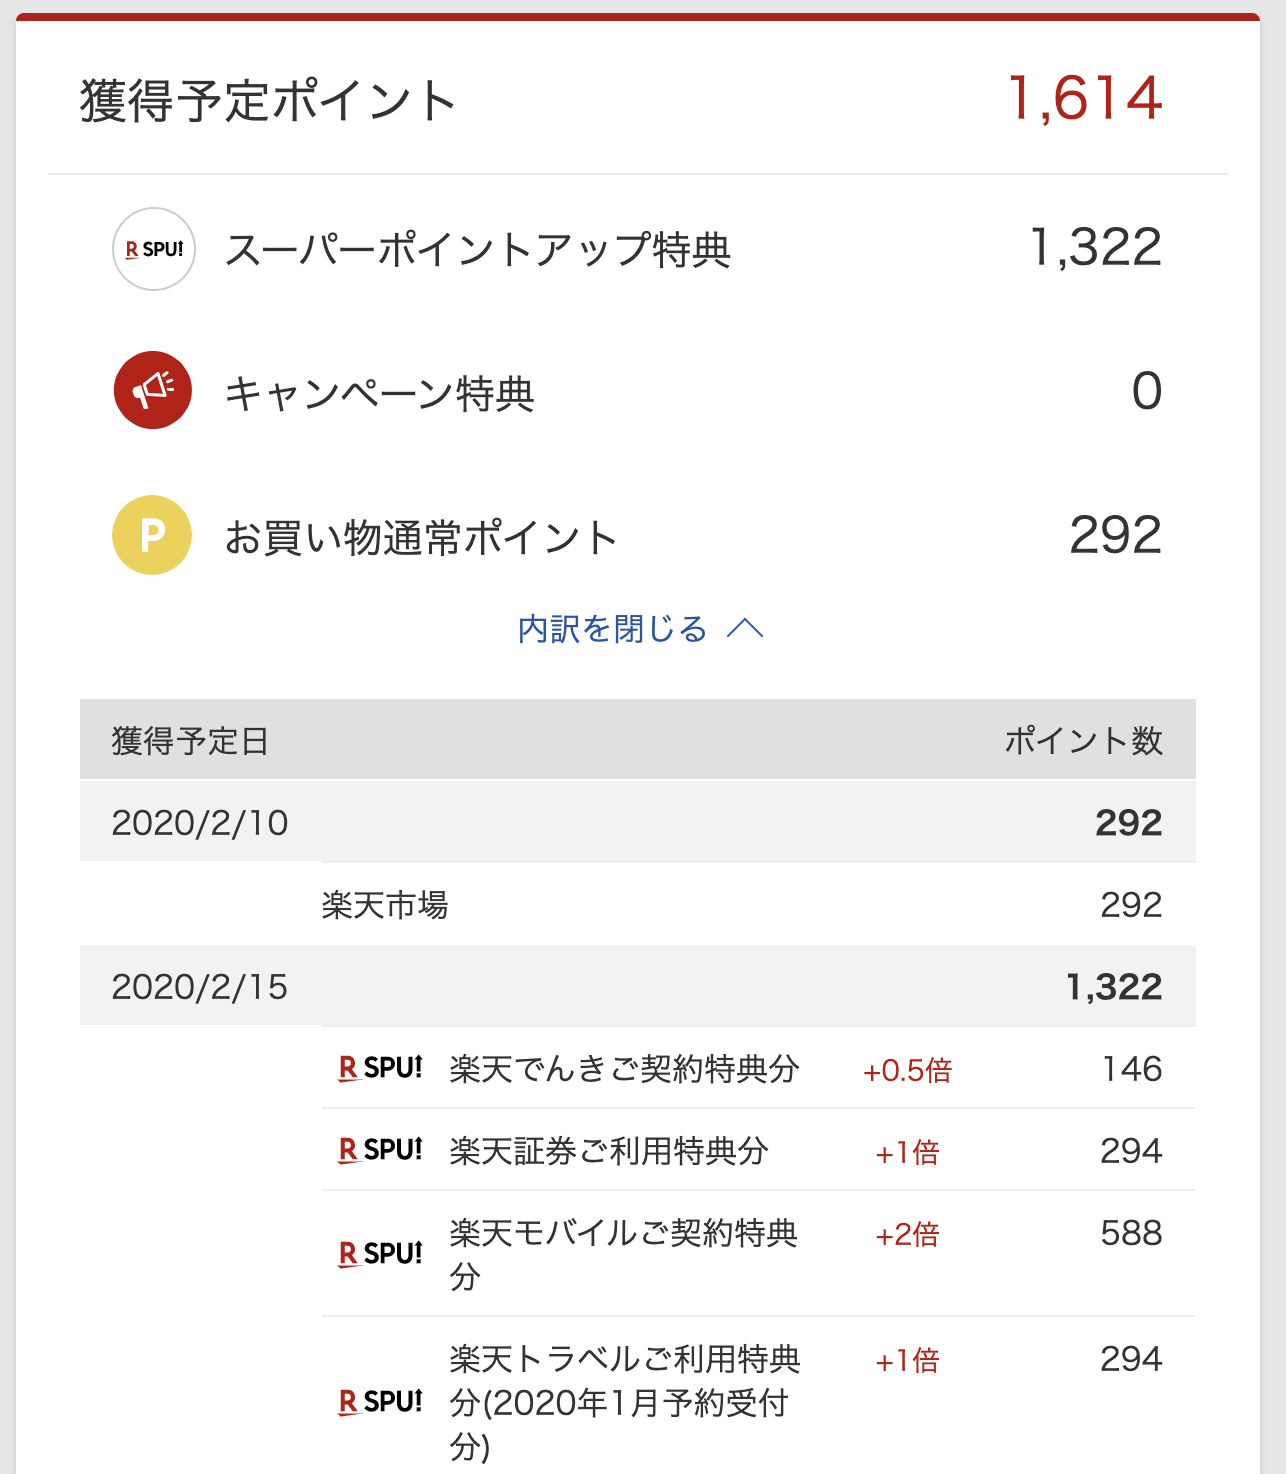This screenshot has width=1286, height=1474.
Task: Open the 楽天市場 entry
Action: [385, 905]
